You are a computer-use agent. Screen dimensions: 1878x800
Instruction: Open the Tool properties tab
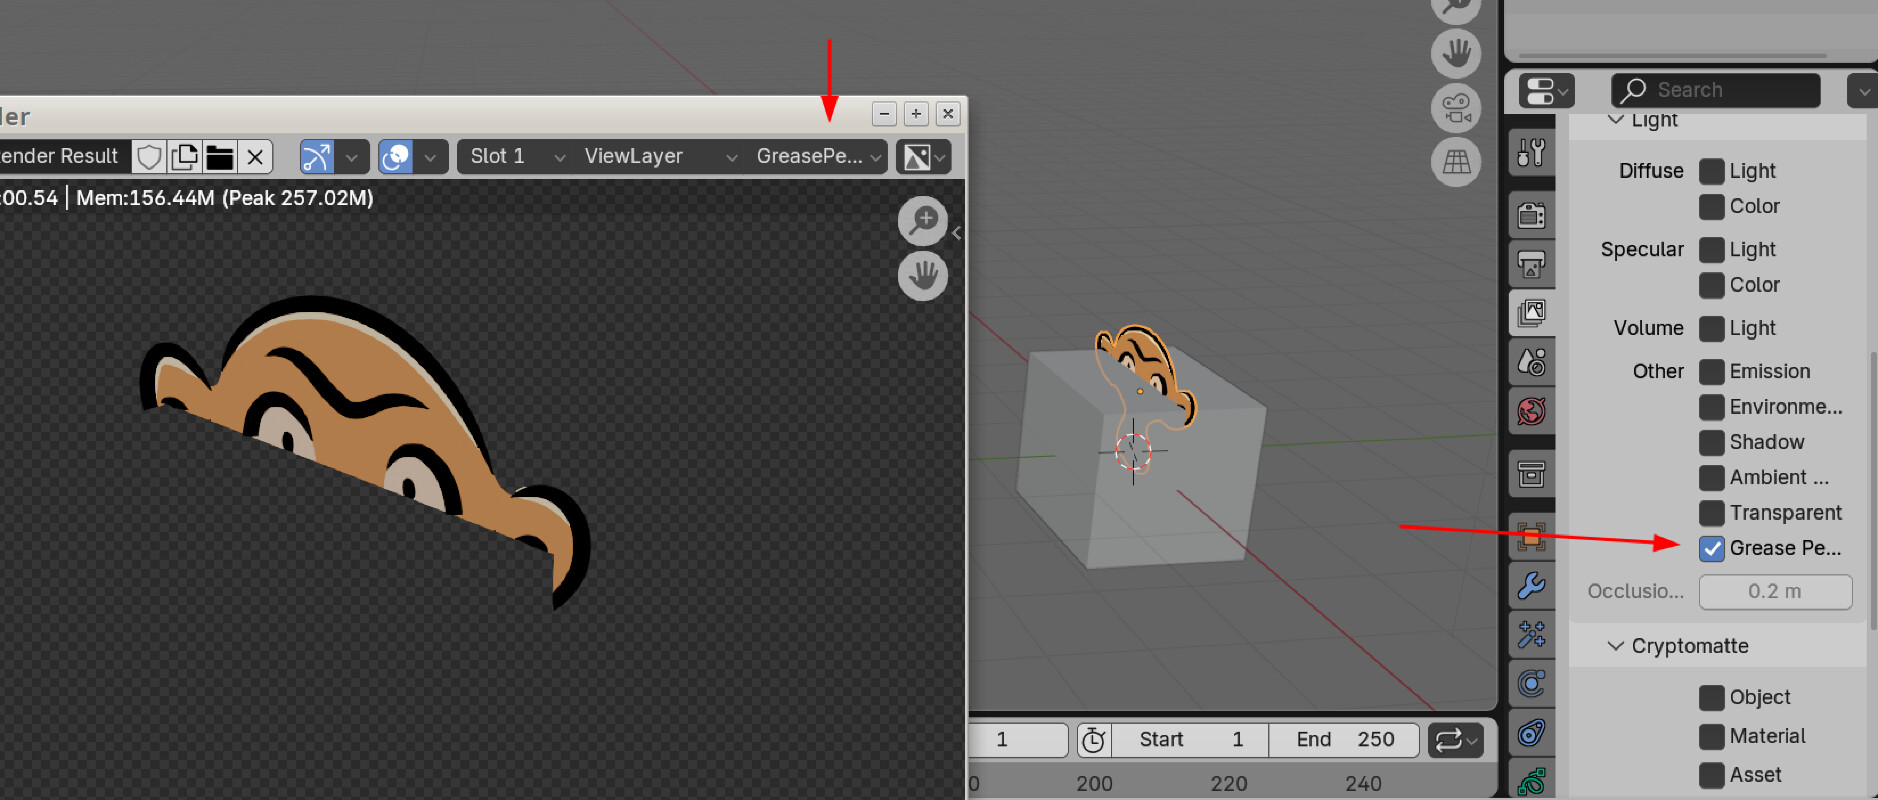tap(1532, 152)
